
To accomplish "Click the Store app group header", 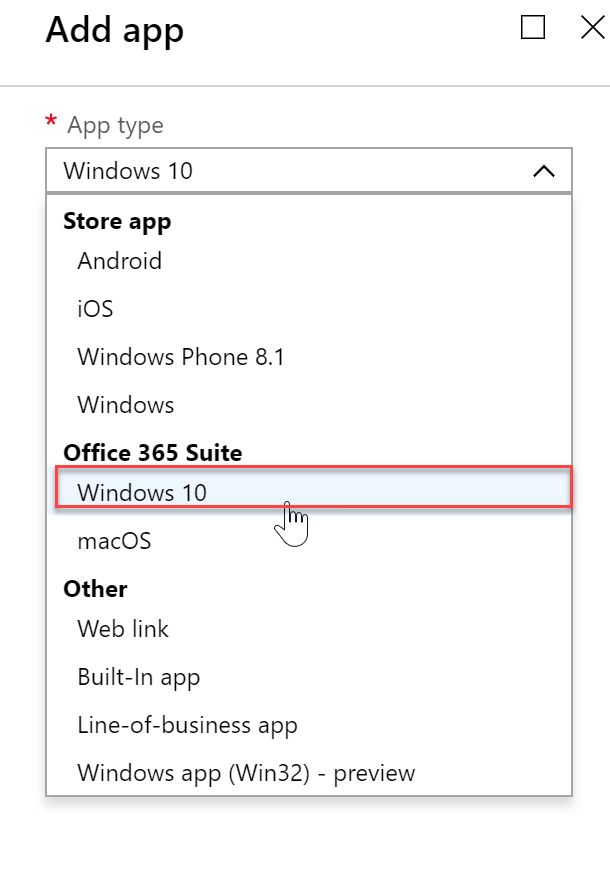I will click(117, 222).
